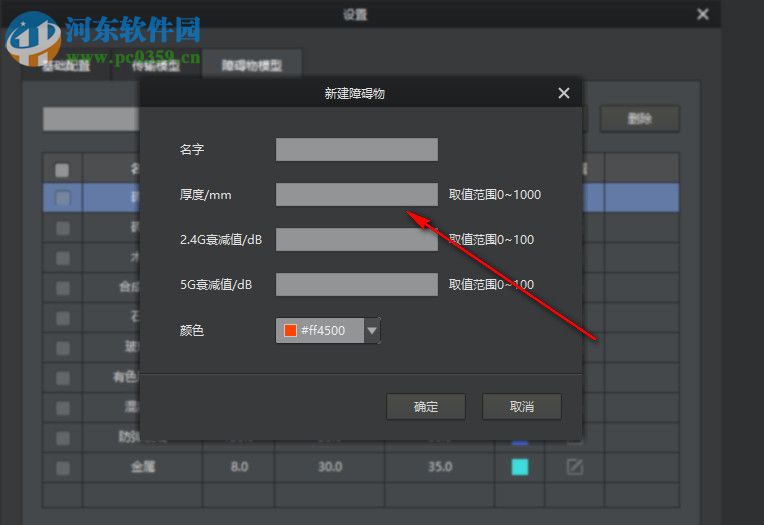This screenshot has height=525, width=764.
Task: Click the 35.0 cell in 金属 row
Action: [439, 467]
